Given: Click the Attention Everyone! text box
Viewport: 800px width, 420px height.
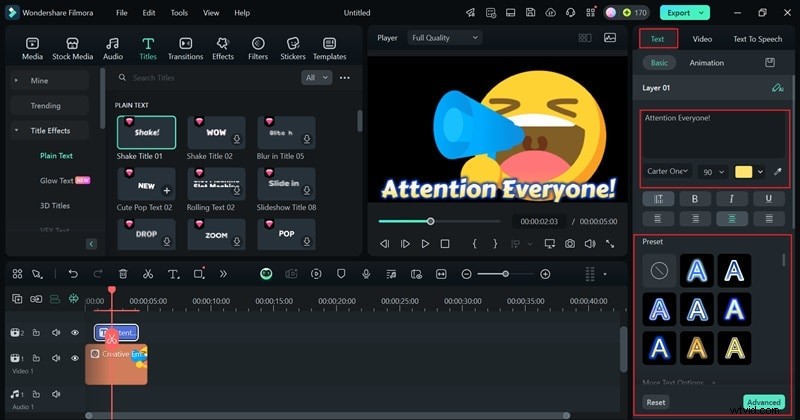Looking at the screenshot, I should pos(713,135).
